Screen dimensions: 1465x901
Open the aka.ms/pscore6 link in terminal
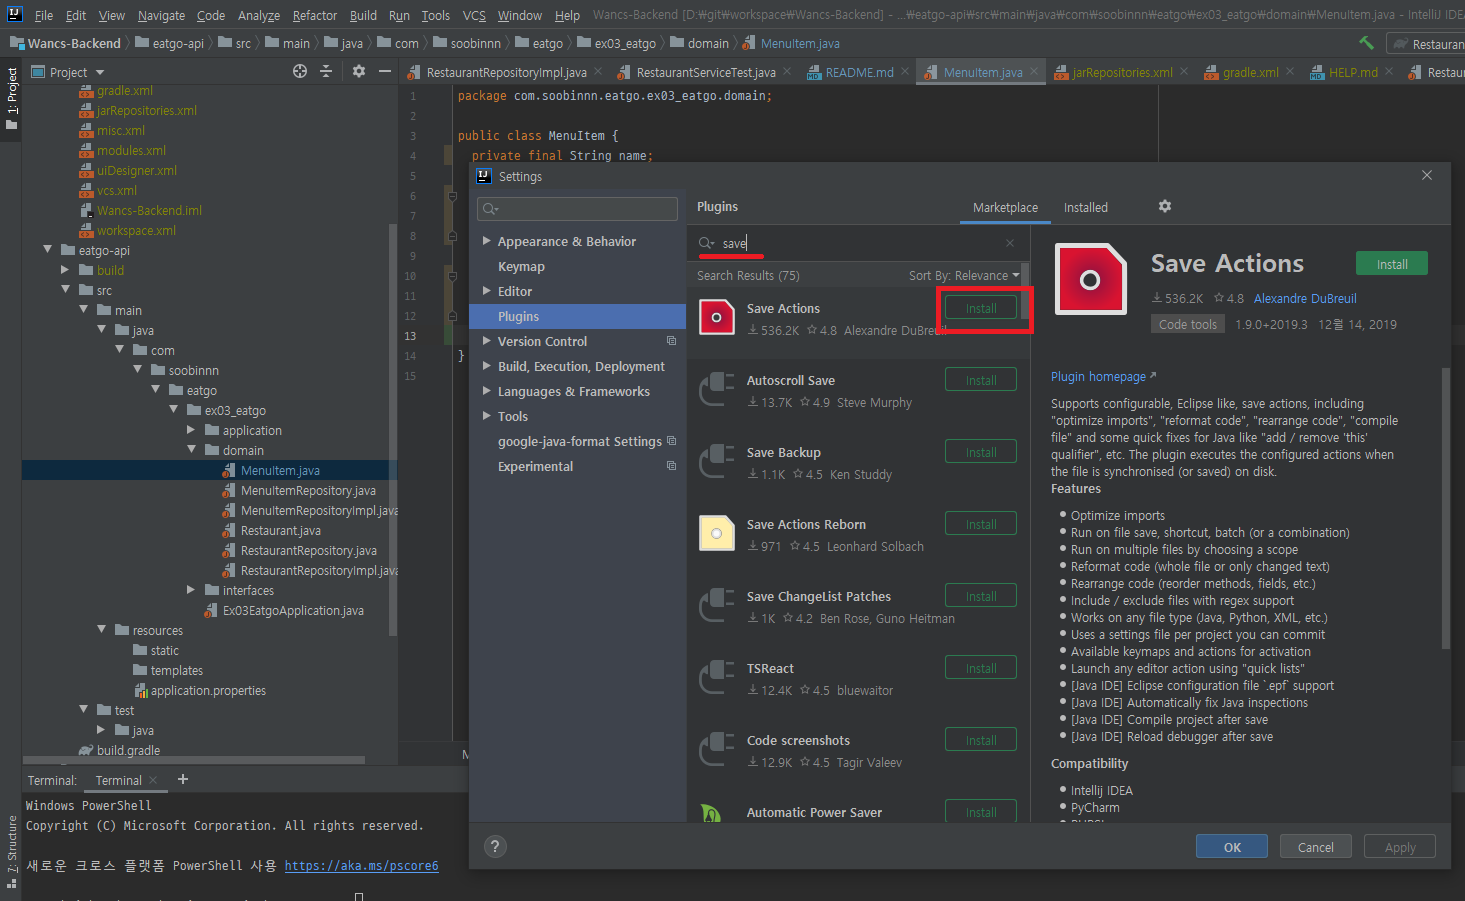pyautogui.click(x=361, y=865)
